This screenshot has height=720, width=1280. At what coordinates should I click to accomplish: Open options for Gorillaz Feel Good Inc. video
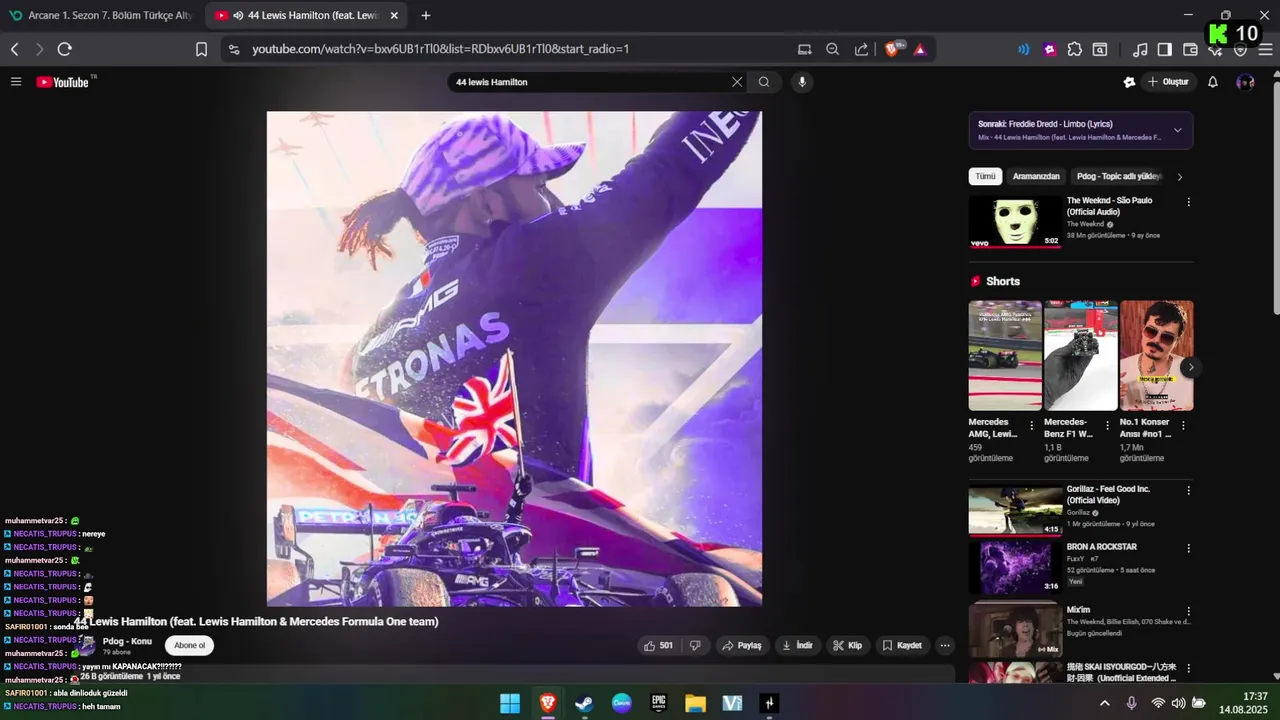click(x=1188, y=491)
